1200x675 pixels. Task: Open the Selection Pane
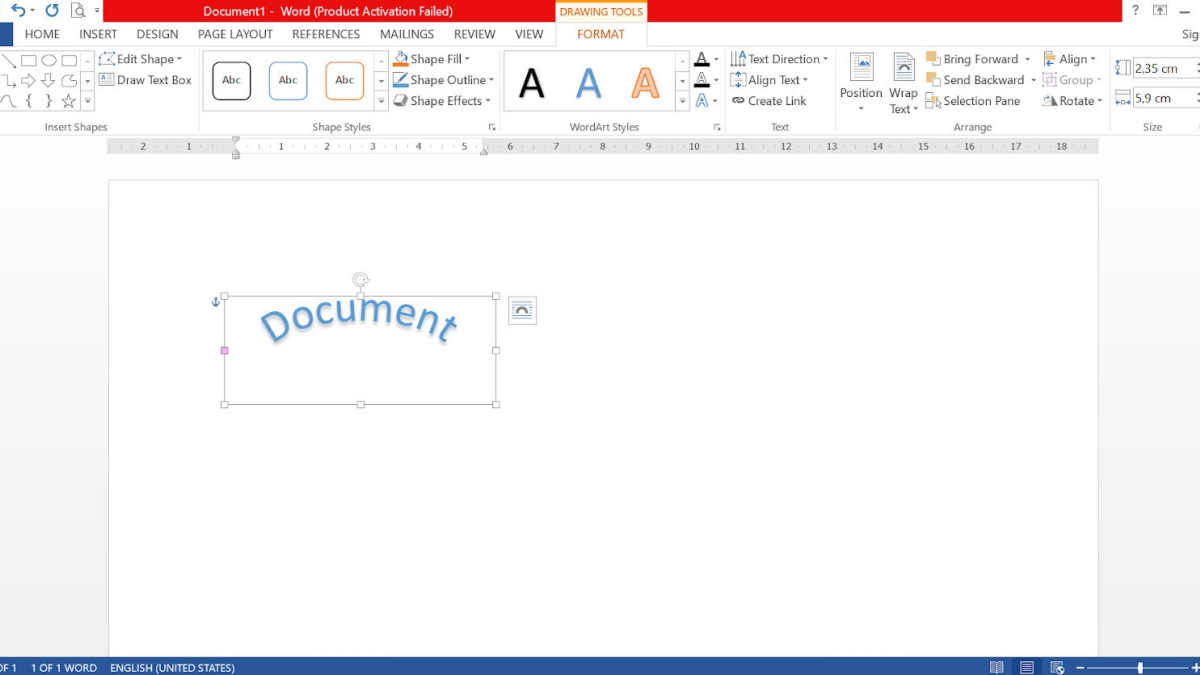(x=973, y=101)
